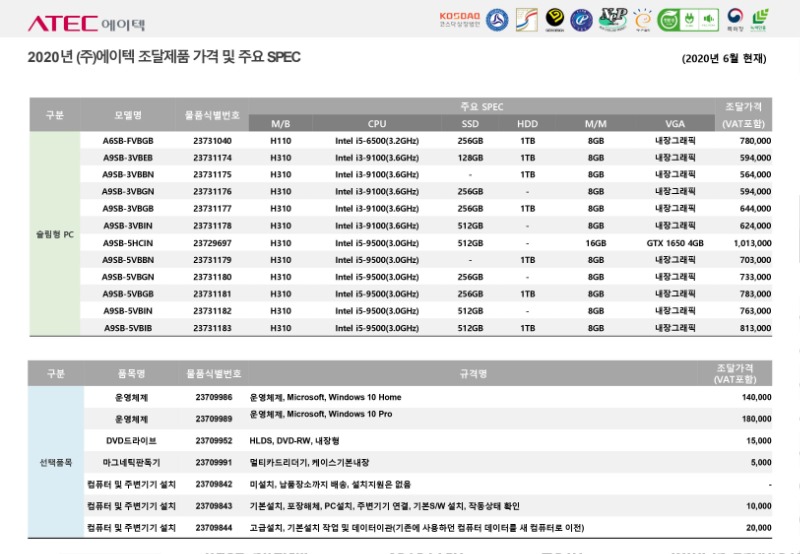Click spec '운영체제, Microsoft, Windows 10 Pro'
Screen dimensions: 800x554
tap(320, 414)
